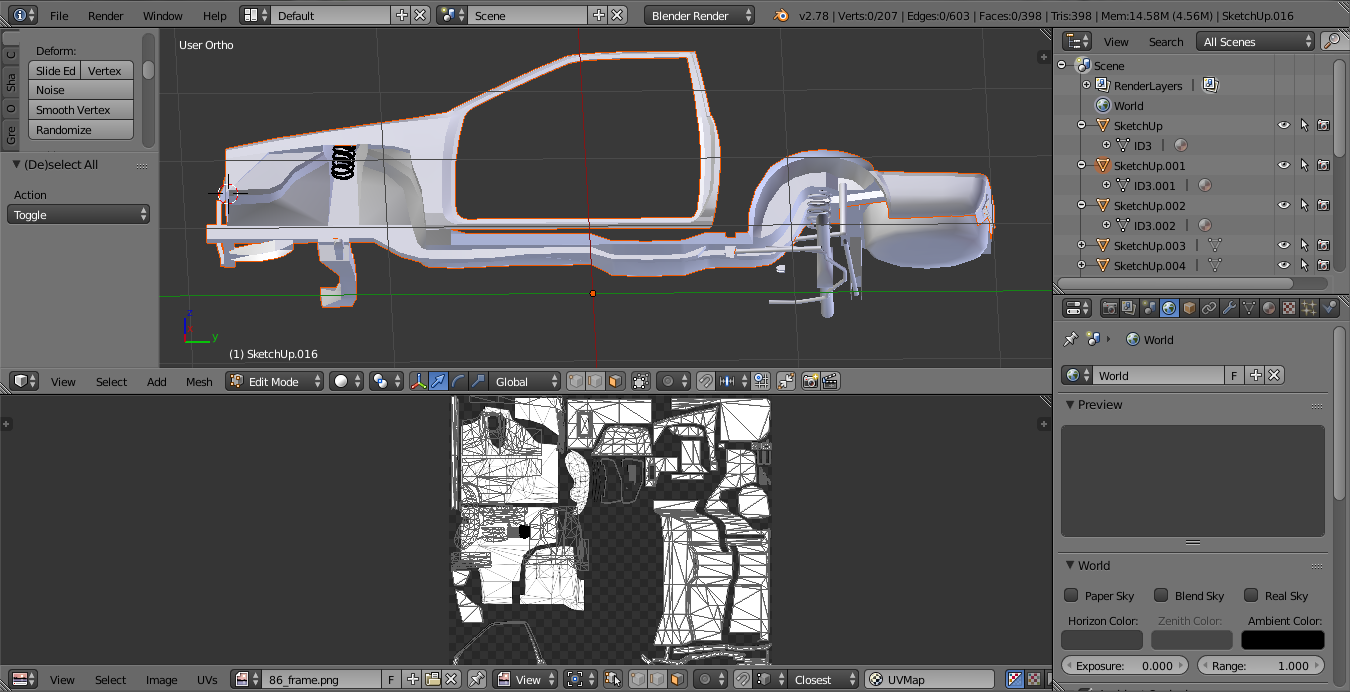Open the Texture properties checker tab

click(1289, 308)
